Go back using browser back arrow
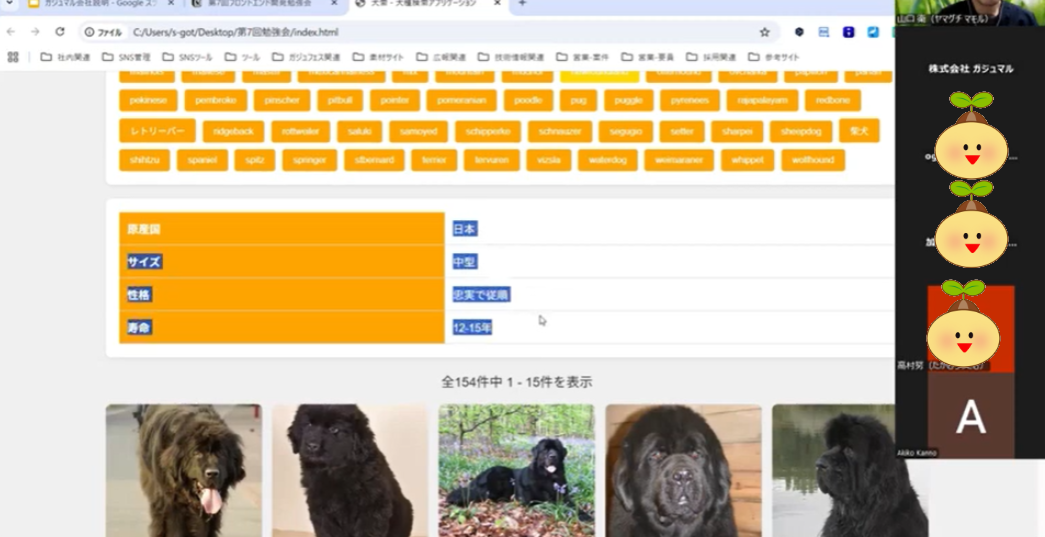Viewport: 1045px width, 537px height. 11,32
